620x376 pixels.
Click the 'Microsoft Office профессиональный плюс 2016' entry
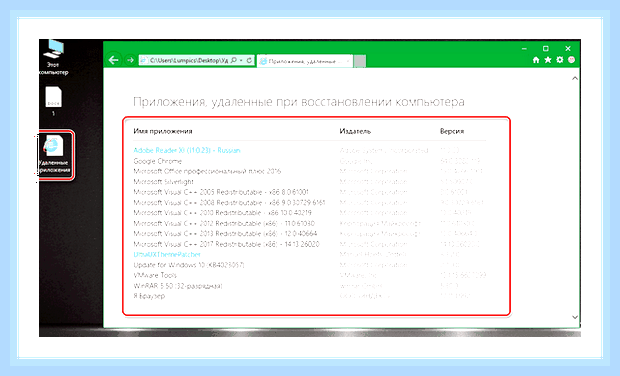tap(207, 171)
